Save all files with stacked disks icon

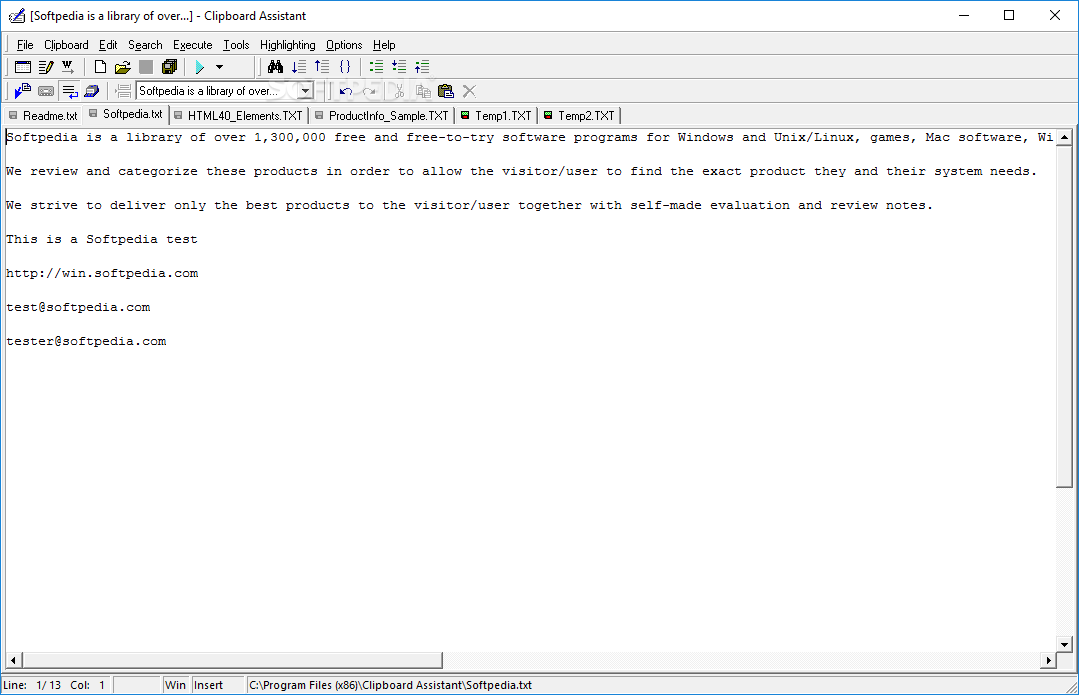click(x=169, y=67)
